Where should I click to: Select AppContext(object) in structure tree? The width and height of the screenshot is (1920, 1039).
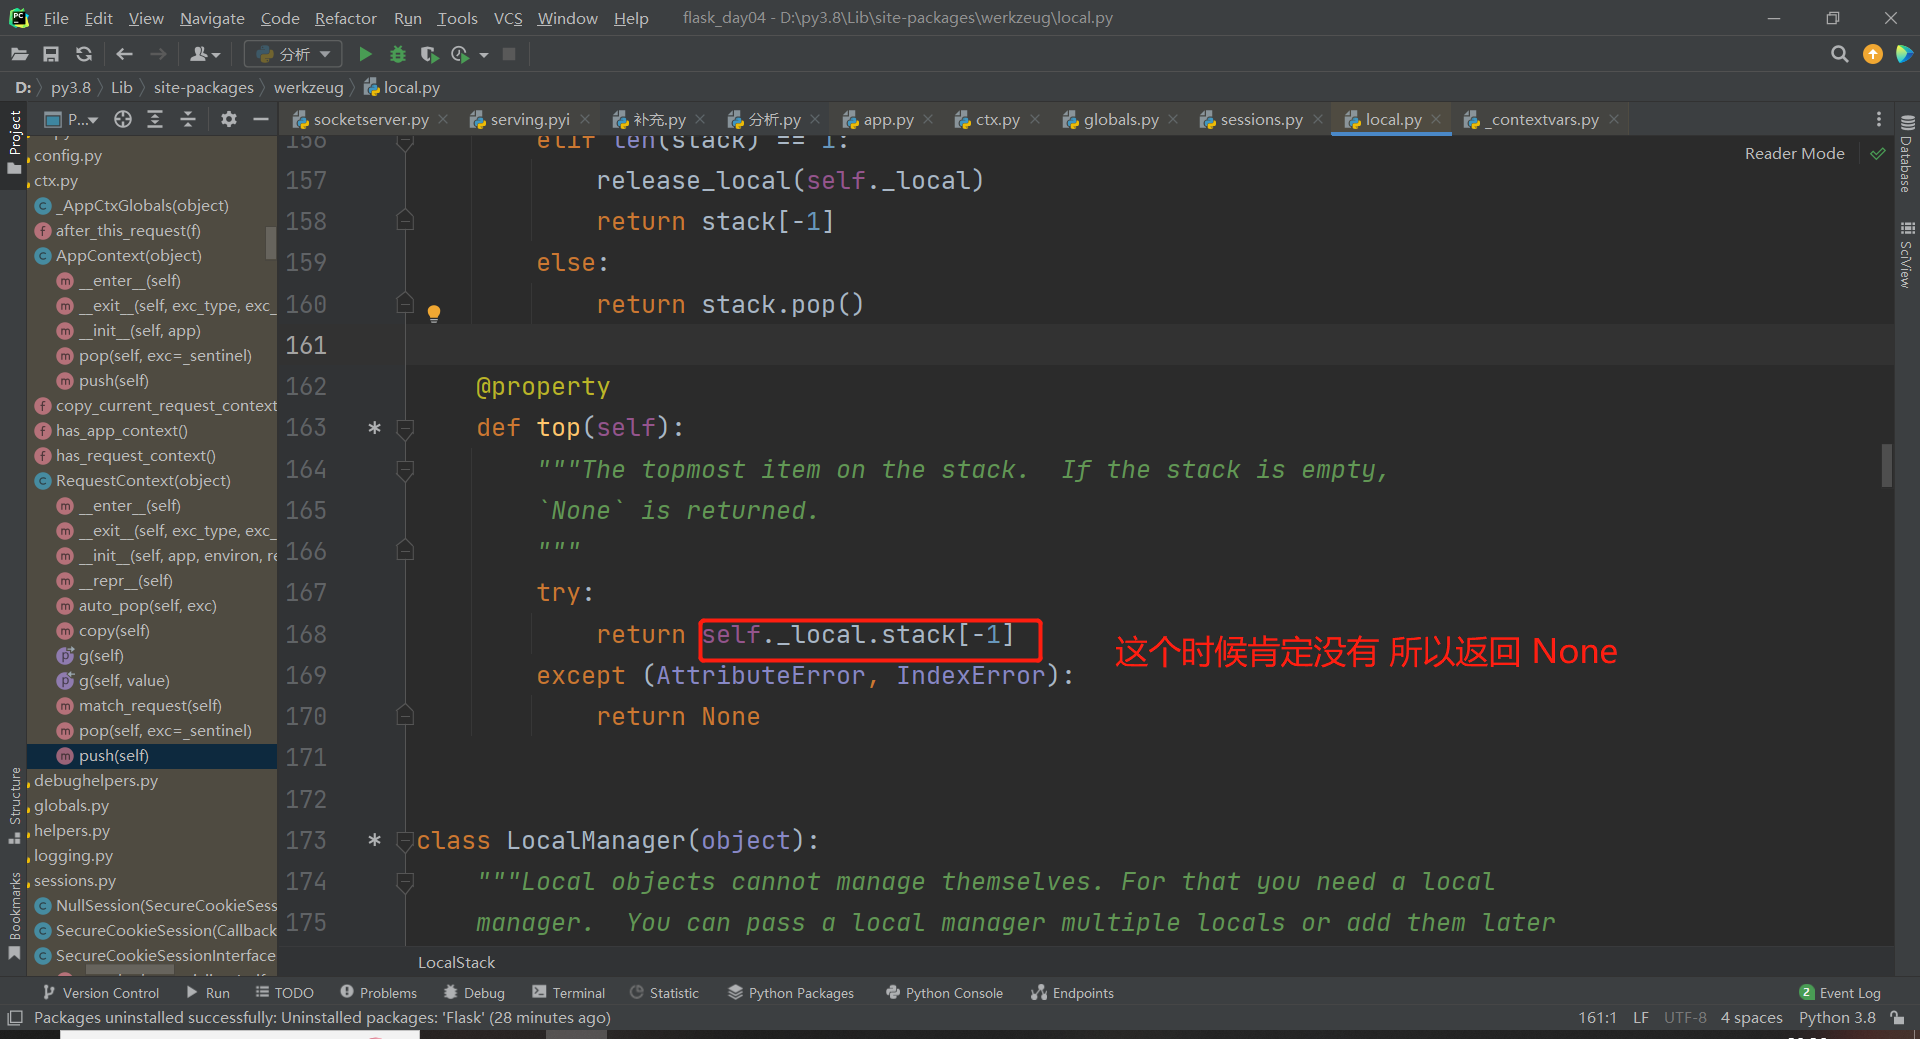[x=129, y=256]
